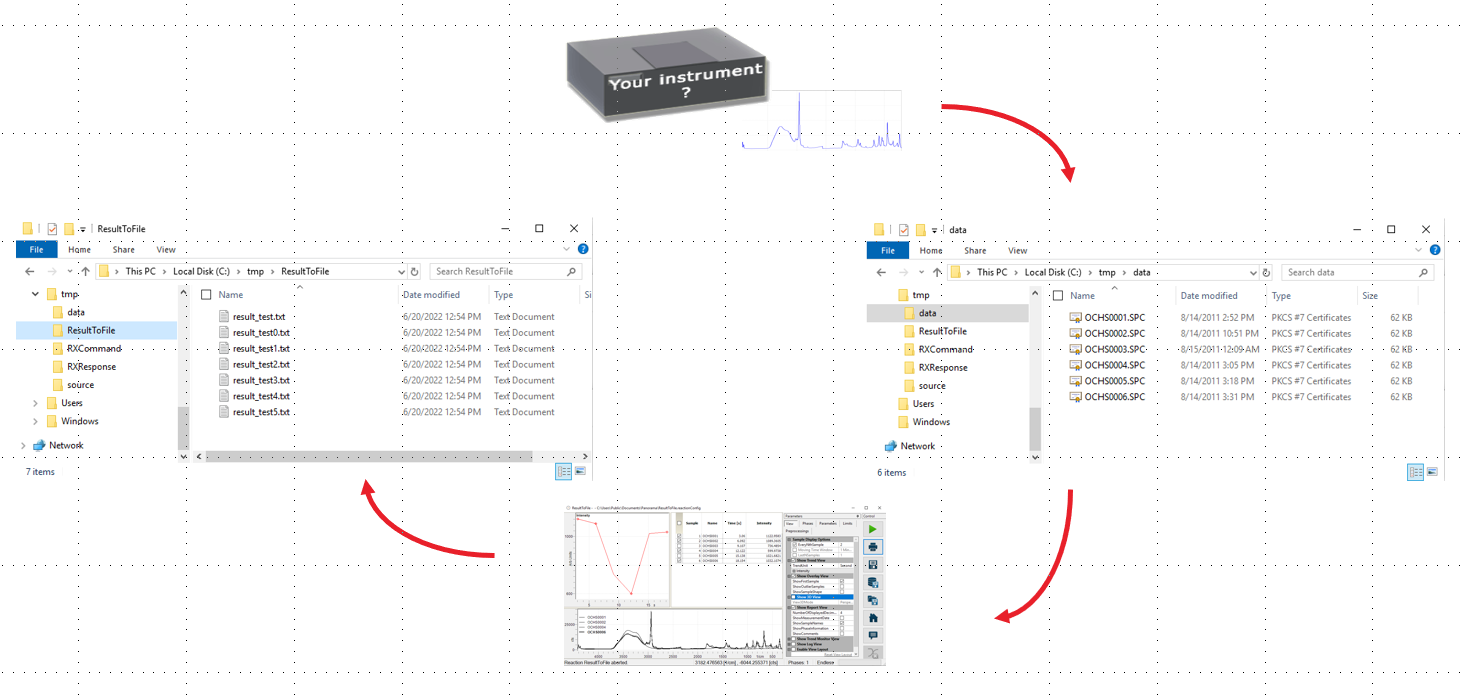Expand the Users folder in ResultToFile tree
The width and height of the screenshot is (1465, 696).
(36, 403)
